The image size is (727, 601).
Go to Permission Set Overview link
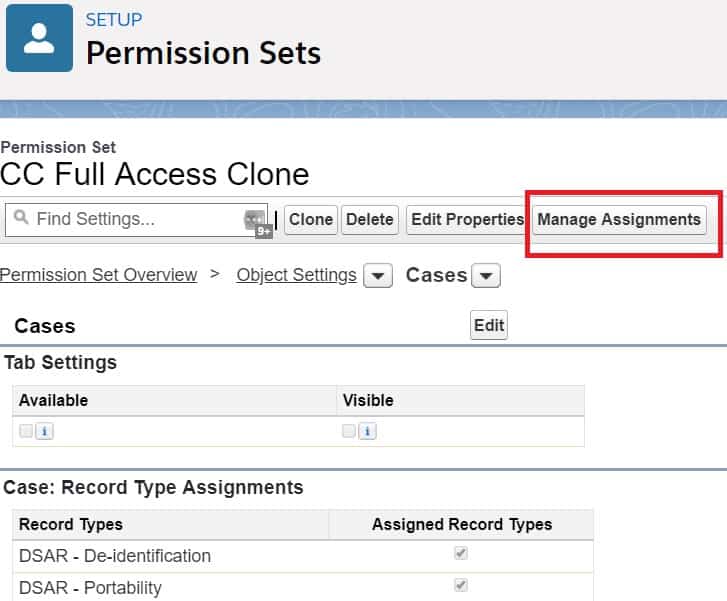98,275
